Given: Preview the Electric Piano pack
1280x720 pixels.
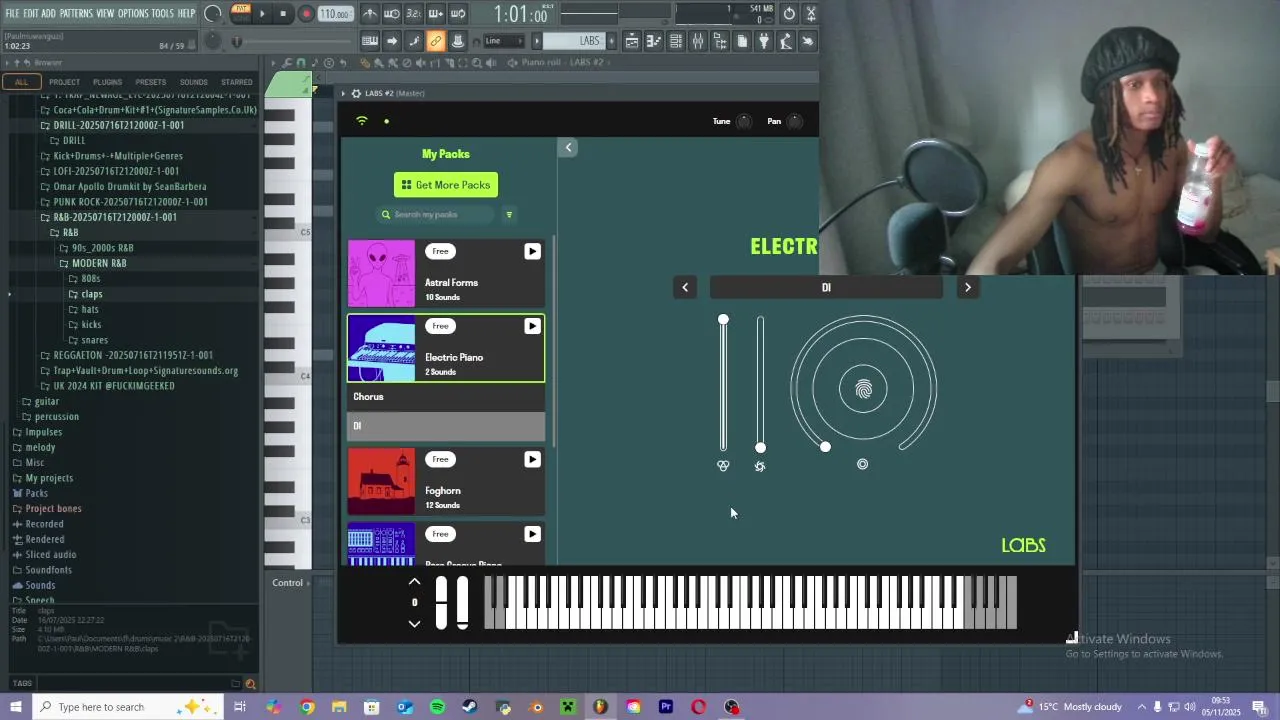Looking at the screenshot, I should point(532,326).
